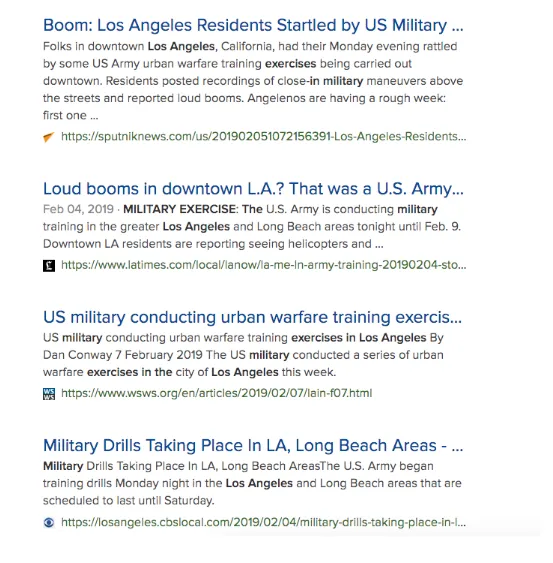
Task: Click the LA Times black favicon
Action: point(49,266)
